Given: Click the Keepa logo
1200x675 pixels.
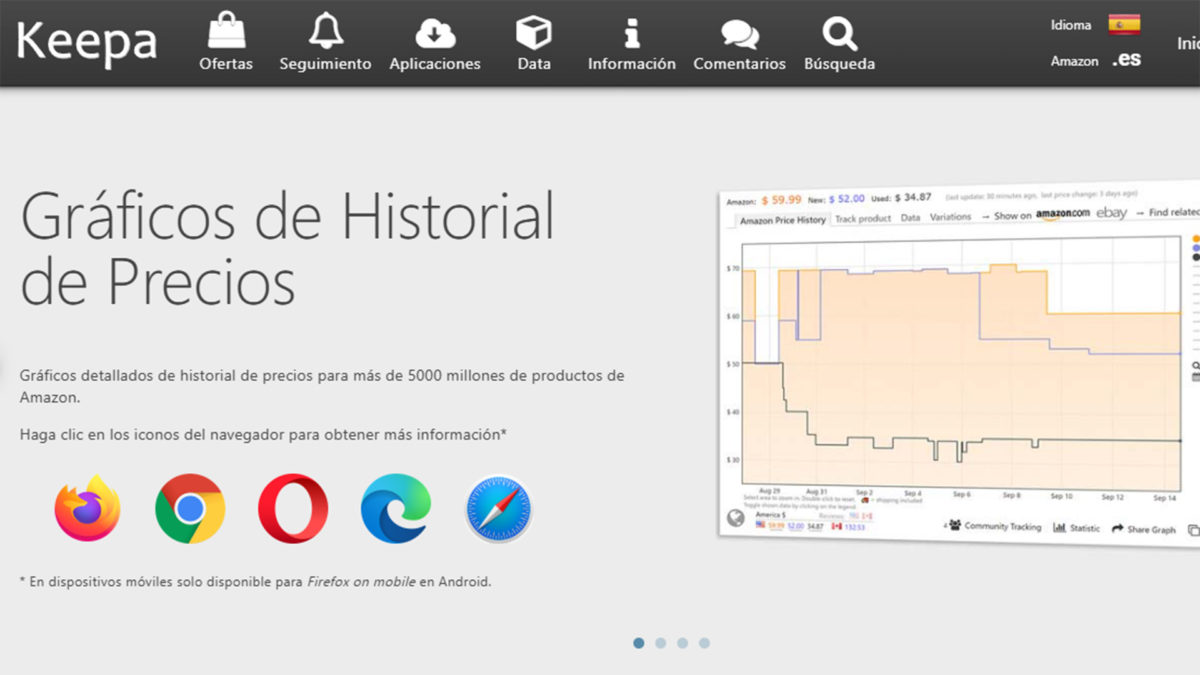Looking at the screenshot, I should tap(87, 42).
